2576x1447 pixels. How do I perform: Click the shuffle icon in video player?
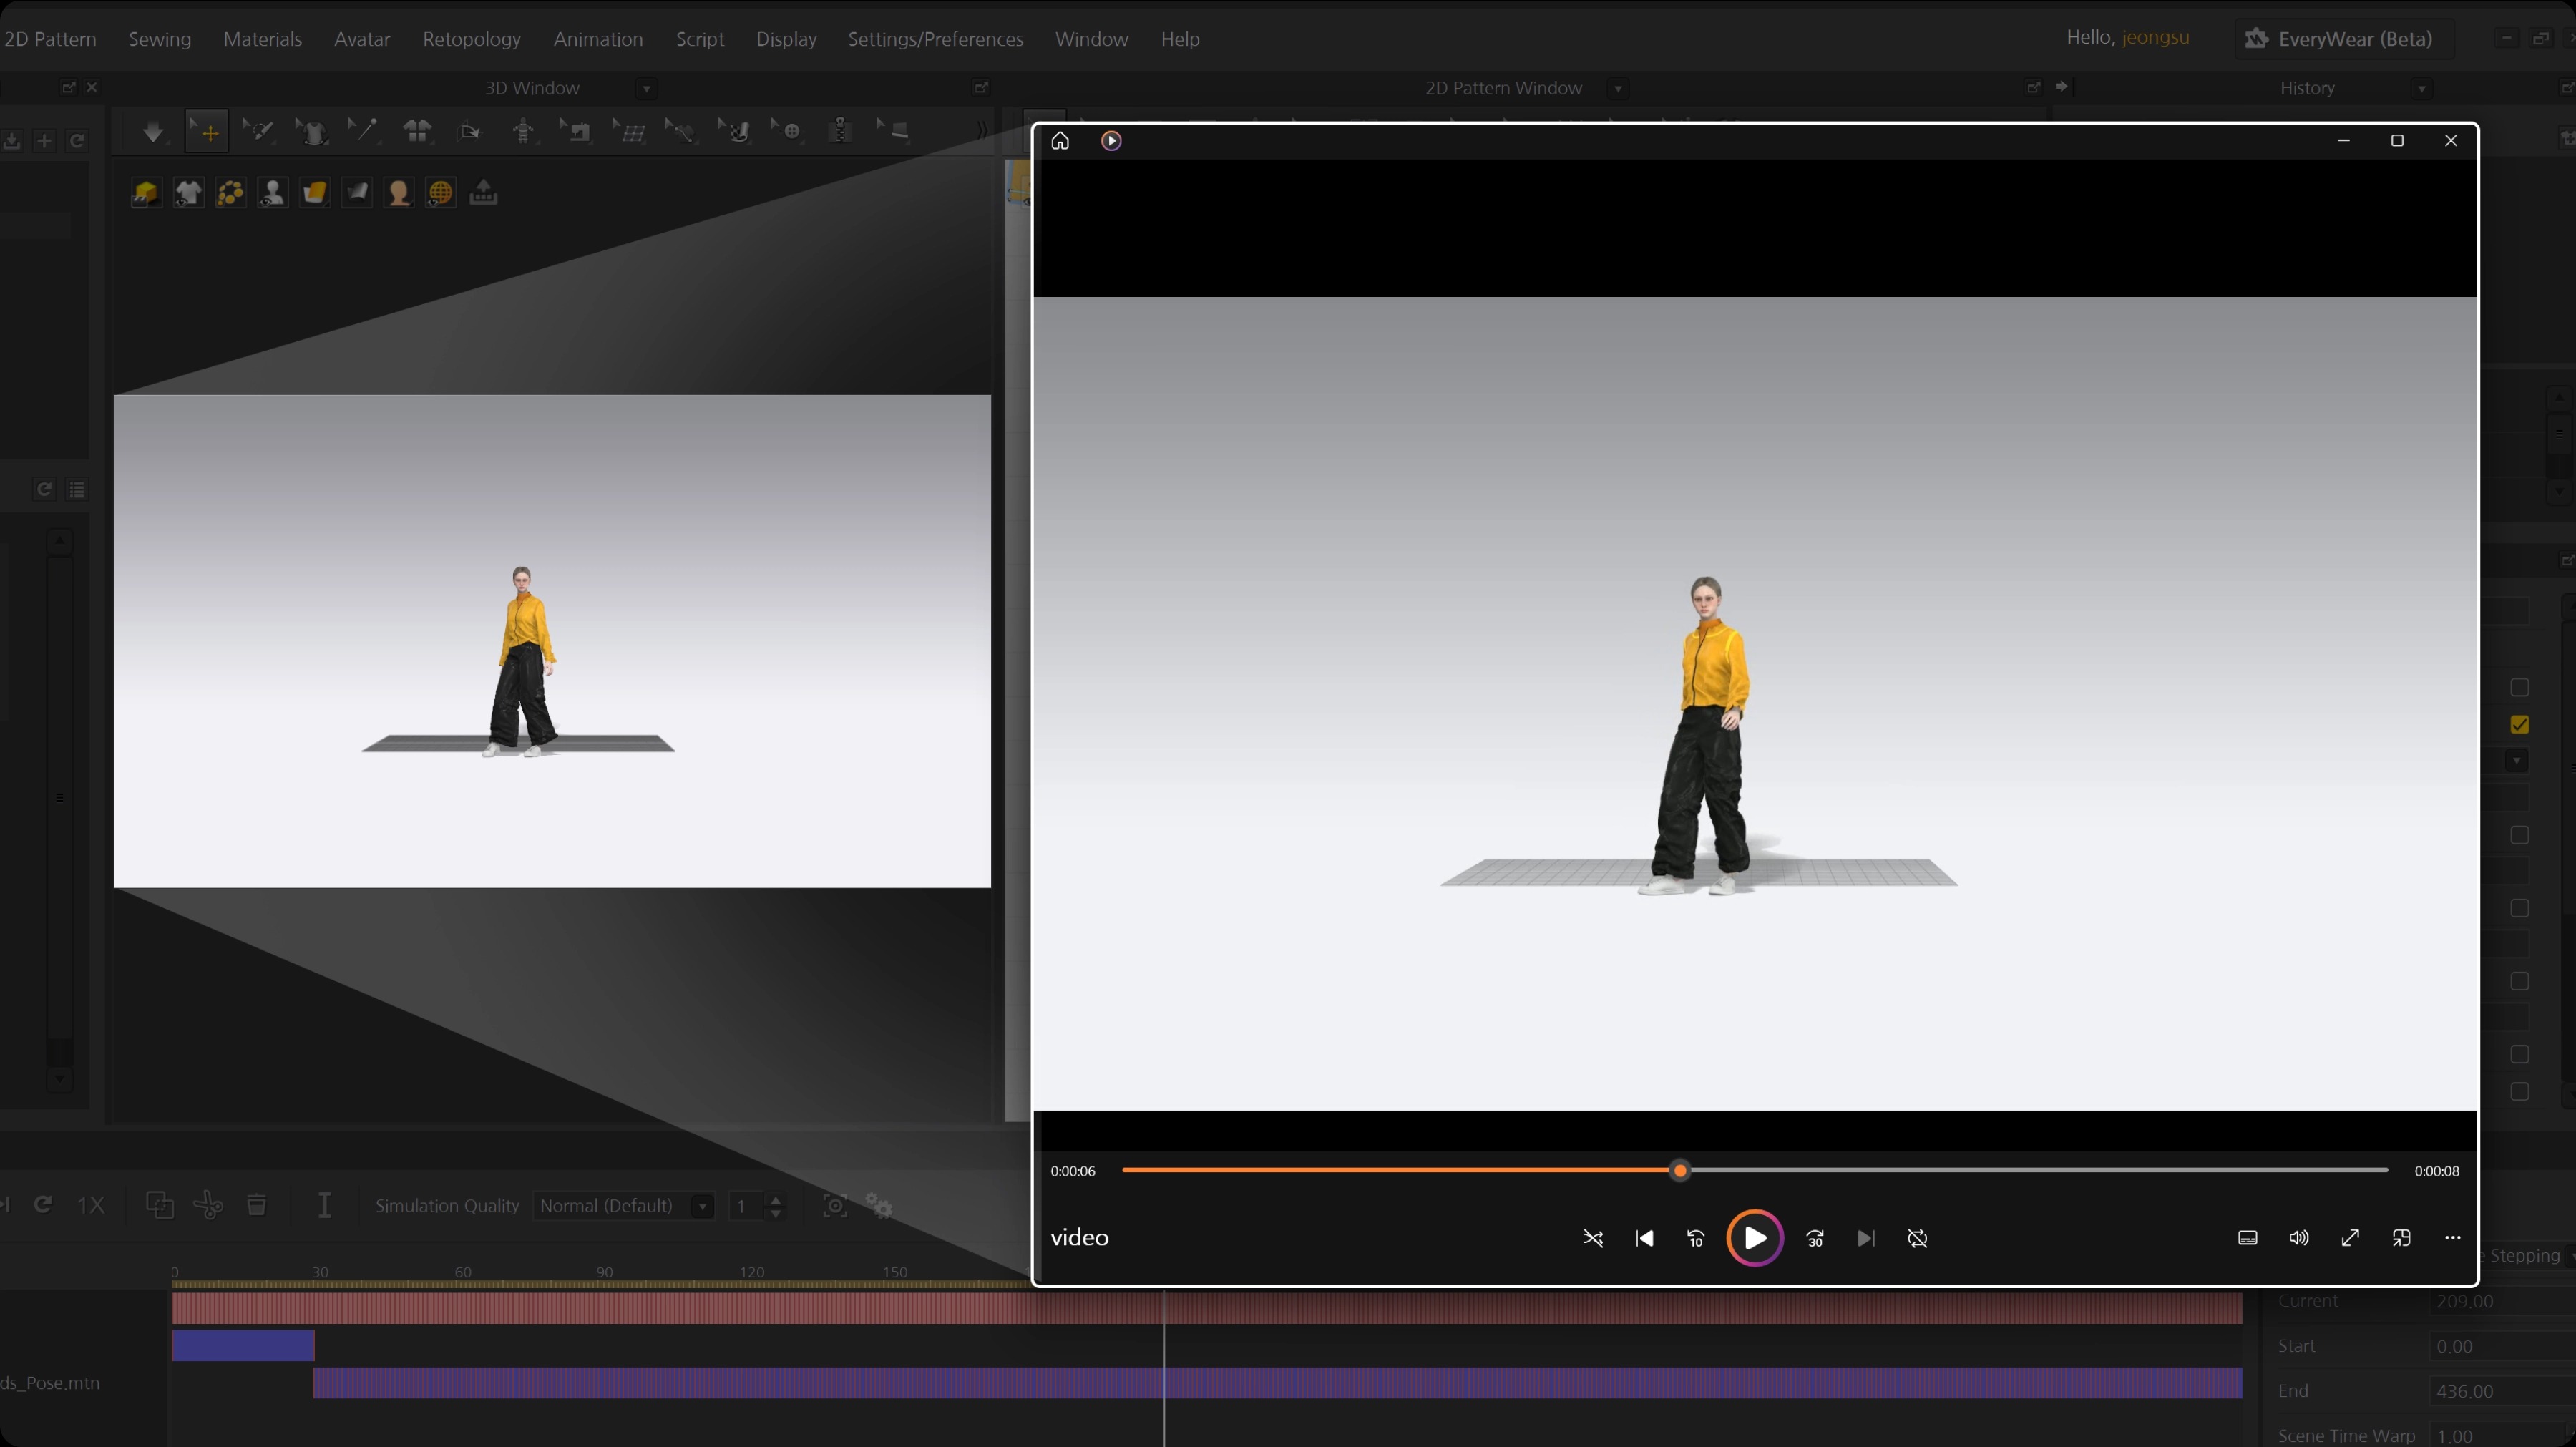coord(1593,1238)
